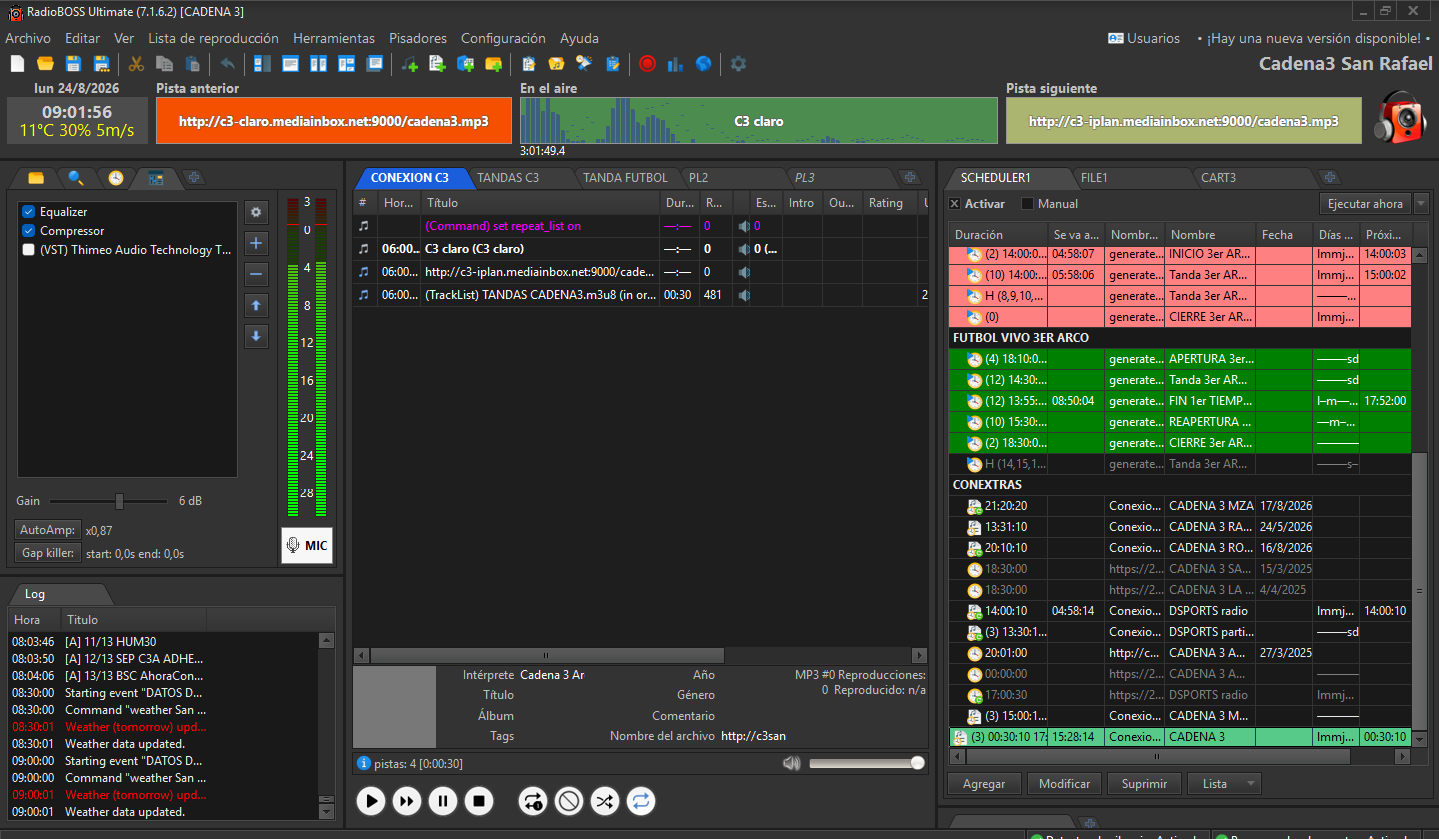Open DSP plugin settings gear button
This screenshot has width=1439, height=839.
coord(256,212)
